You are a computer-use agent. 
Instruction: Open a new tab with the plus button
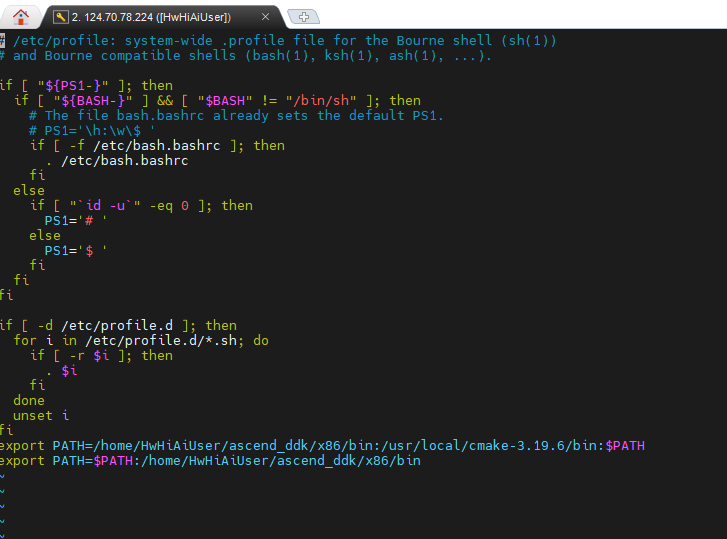point(304,17)
